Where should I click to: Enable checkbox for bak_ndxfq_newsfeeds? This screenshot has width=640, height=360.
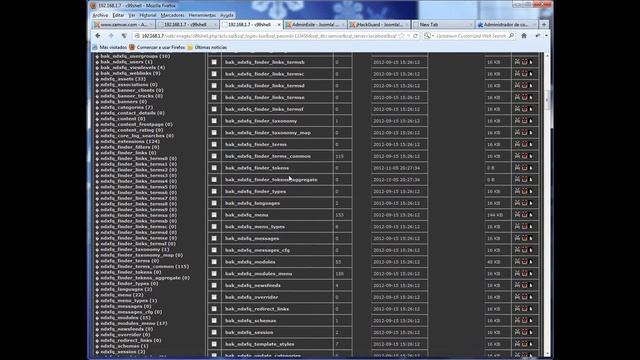click(x=214, y=285)
